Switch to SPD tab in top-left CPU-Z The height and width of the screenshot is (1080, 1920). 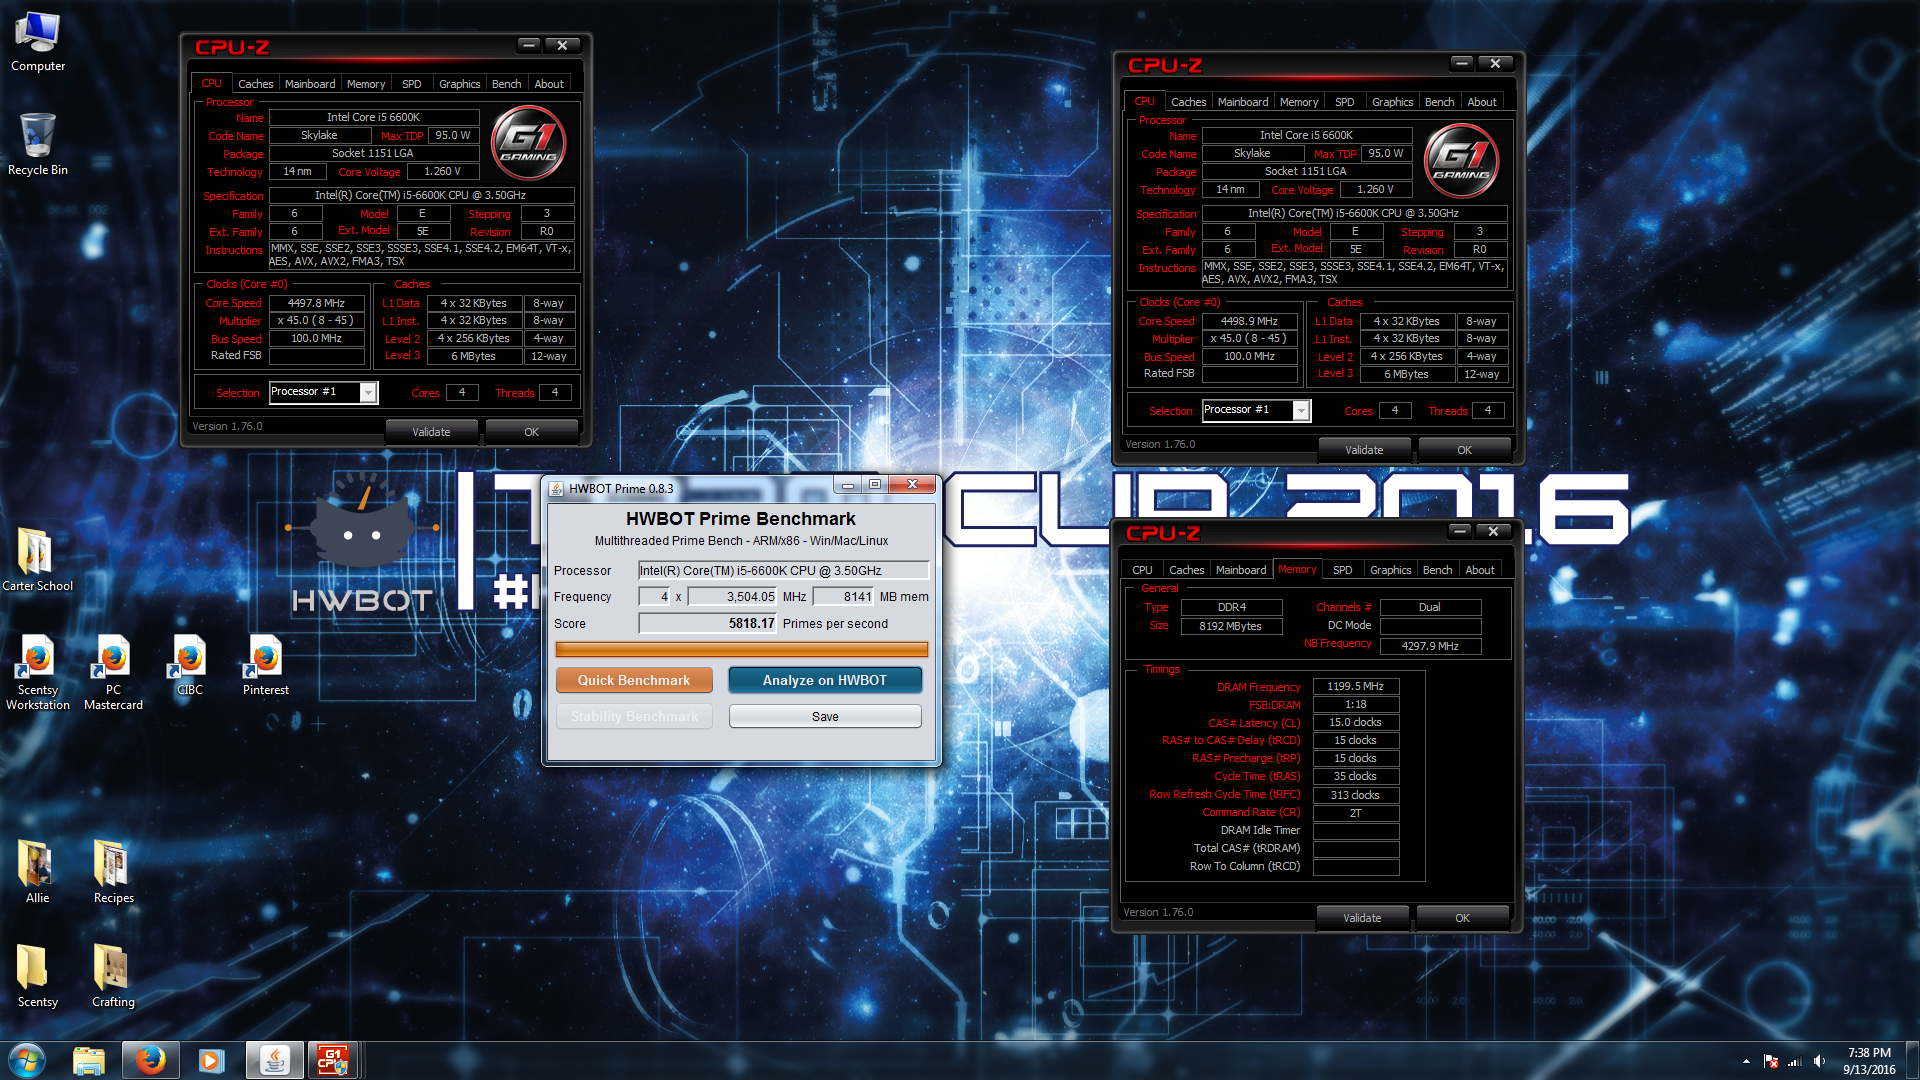tap(412, 84)
